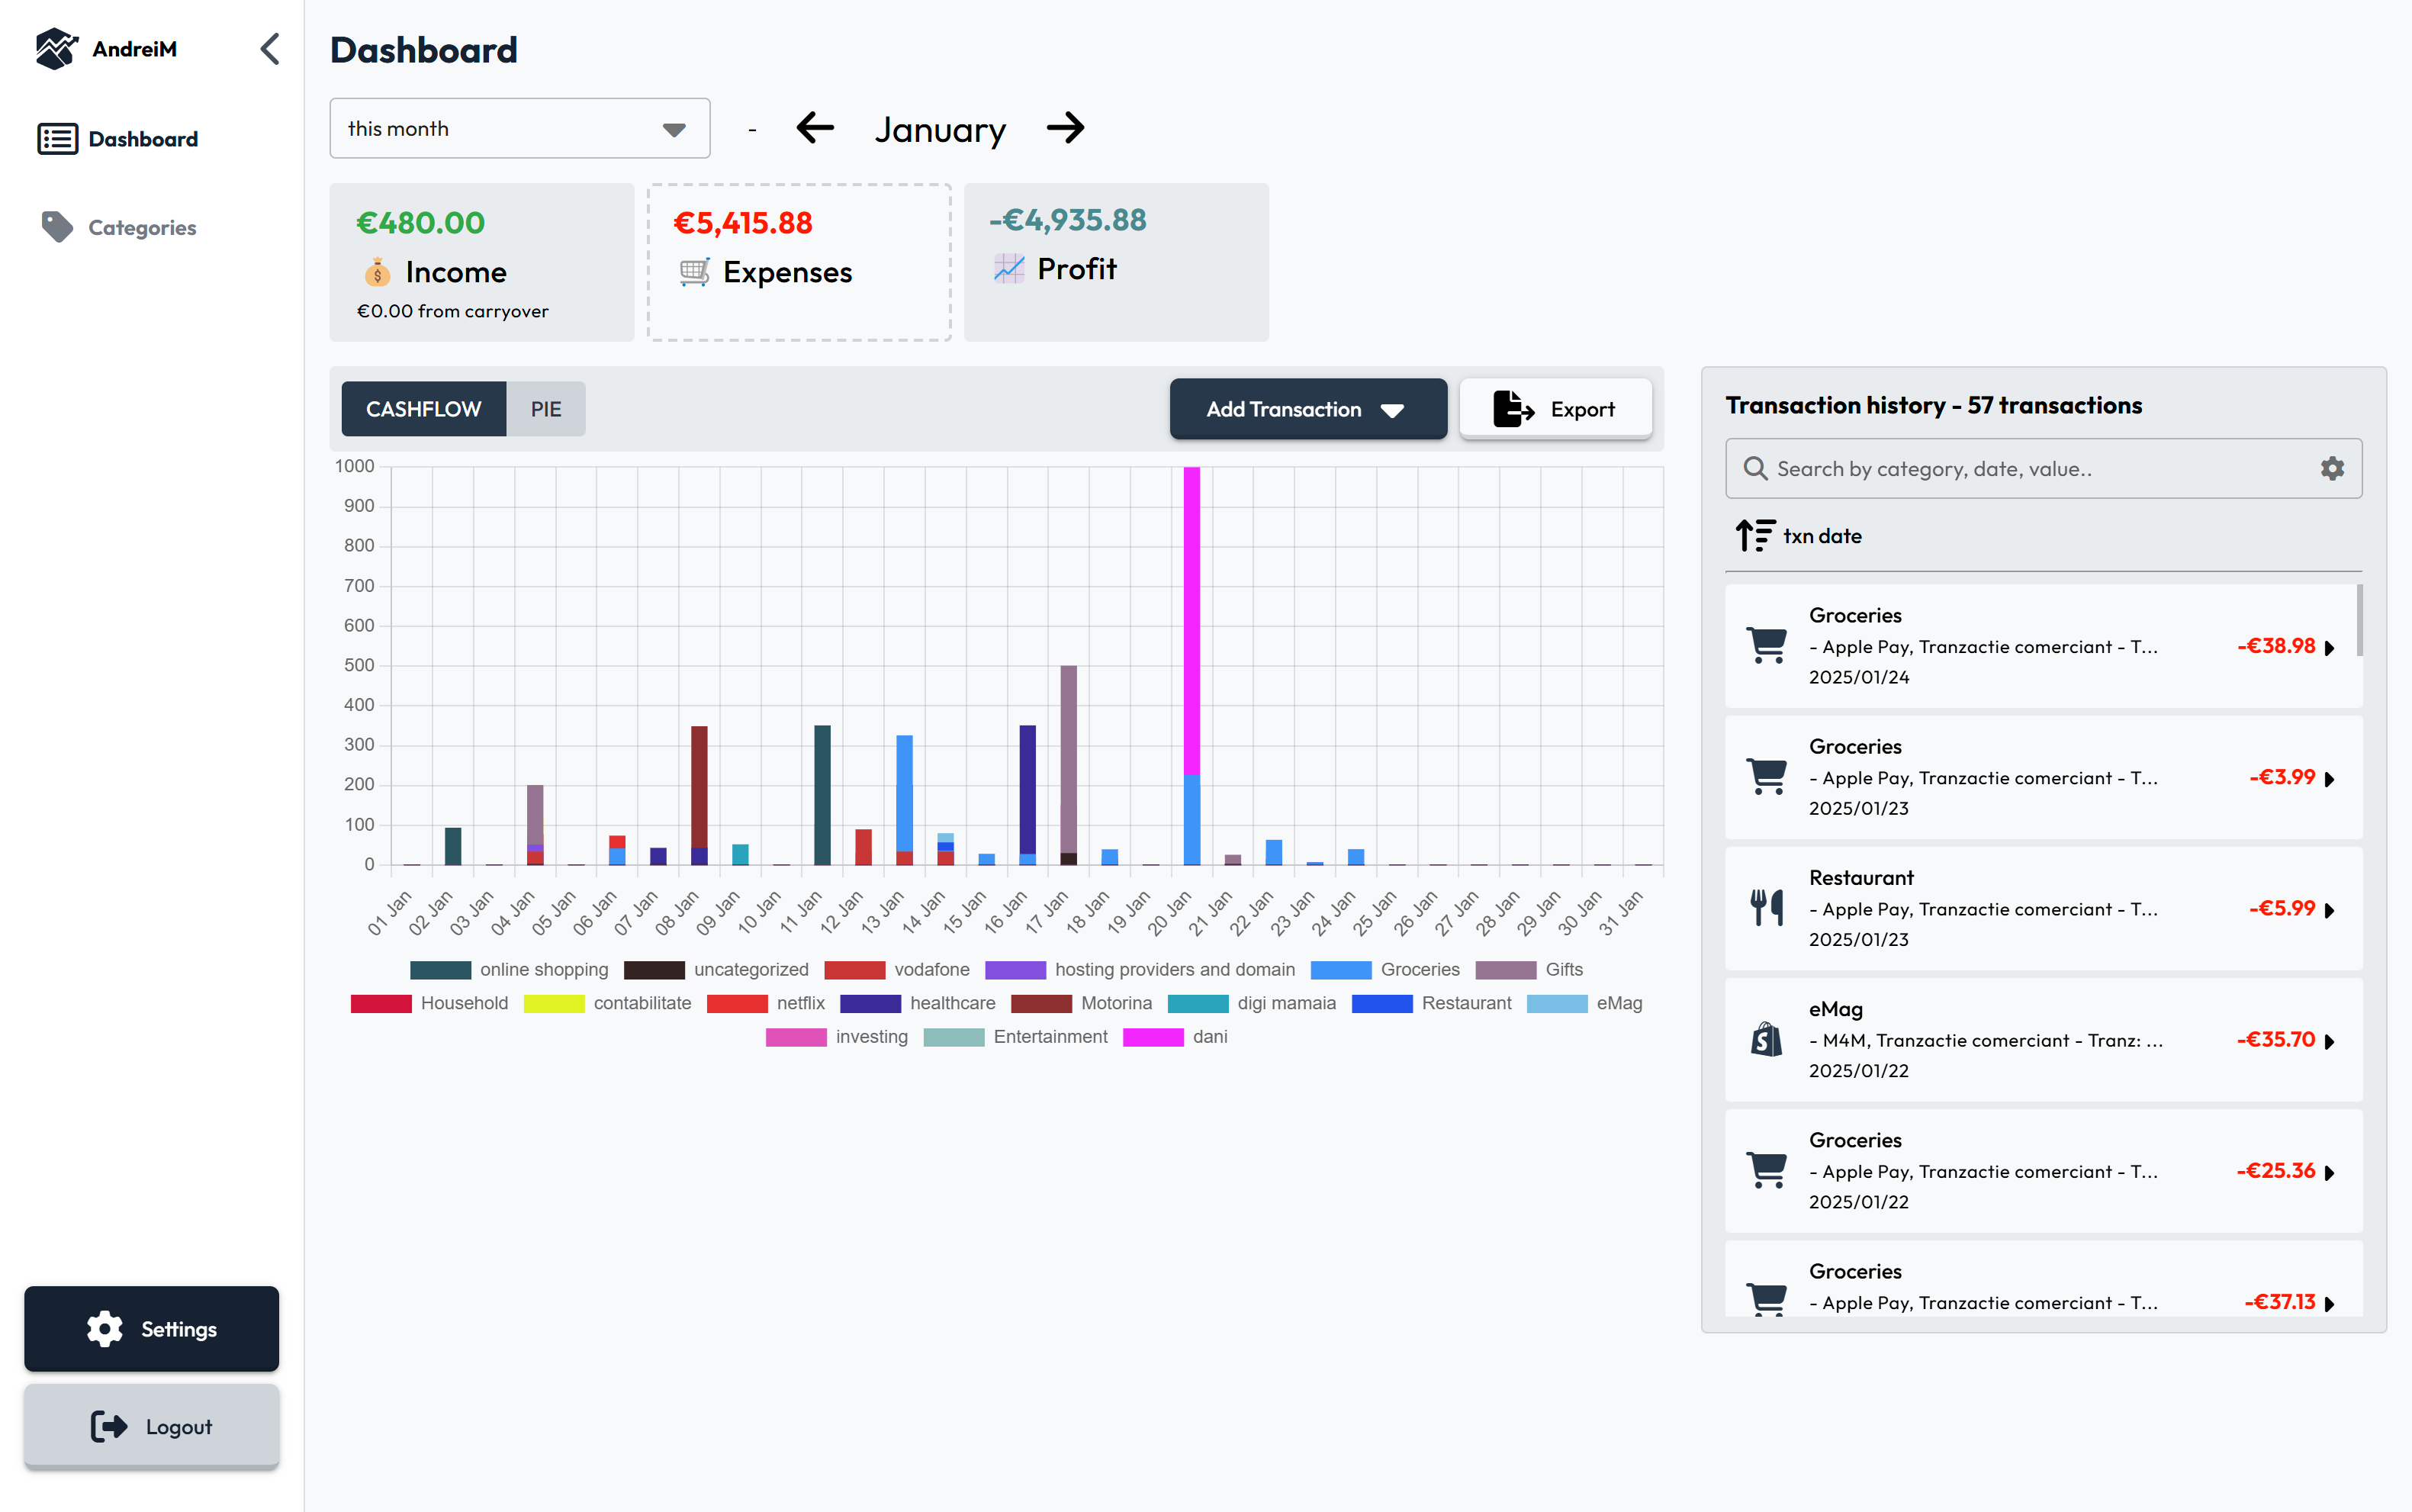Image resolution: width=2412 pixels, height=1512 pixels.
Task: Open Categories from the sidebar
Action: coord(118,227)
